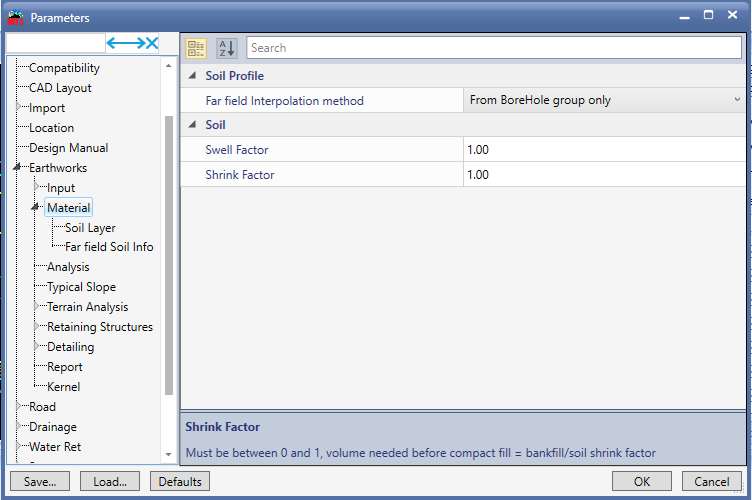Maximize the Parameters window
This screenshot has height=500, width=752.
(708, 15)
